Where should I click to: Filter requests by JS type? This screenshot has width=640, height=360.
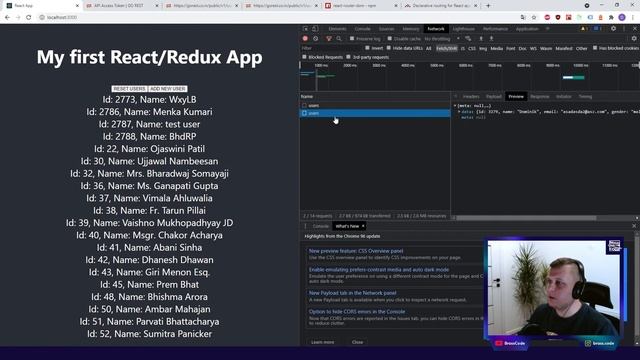tap(462, 48)
